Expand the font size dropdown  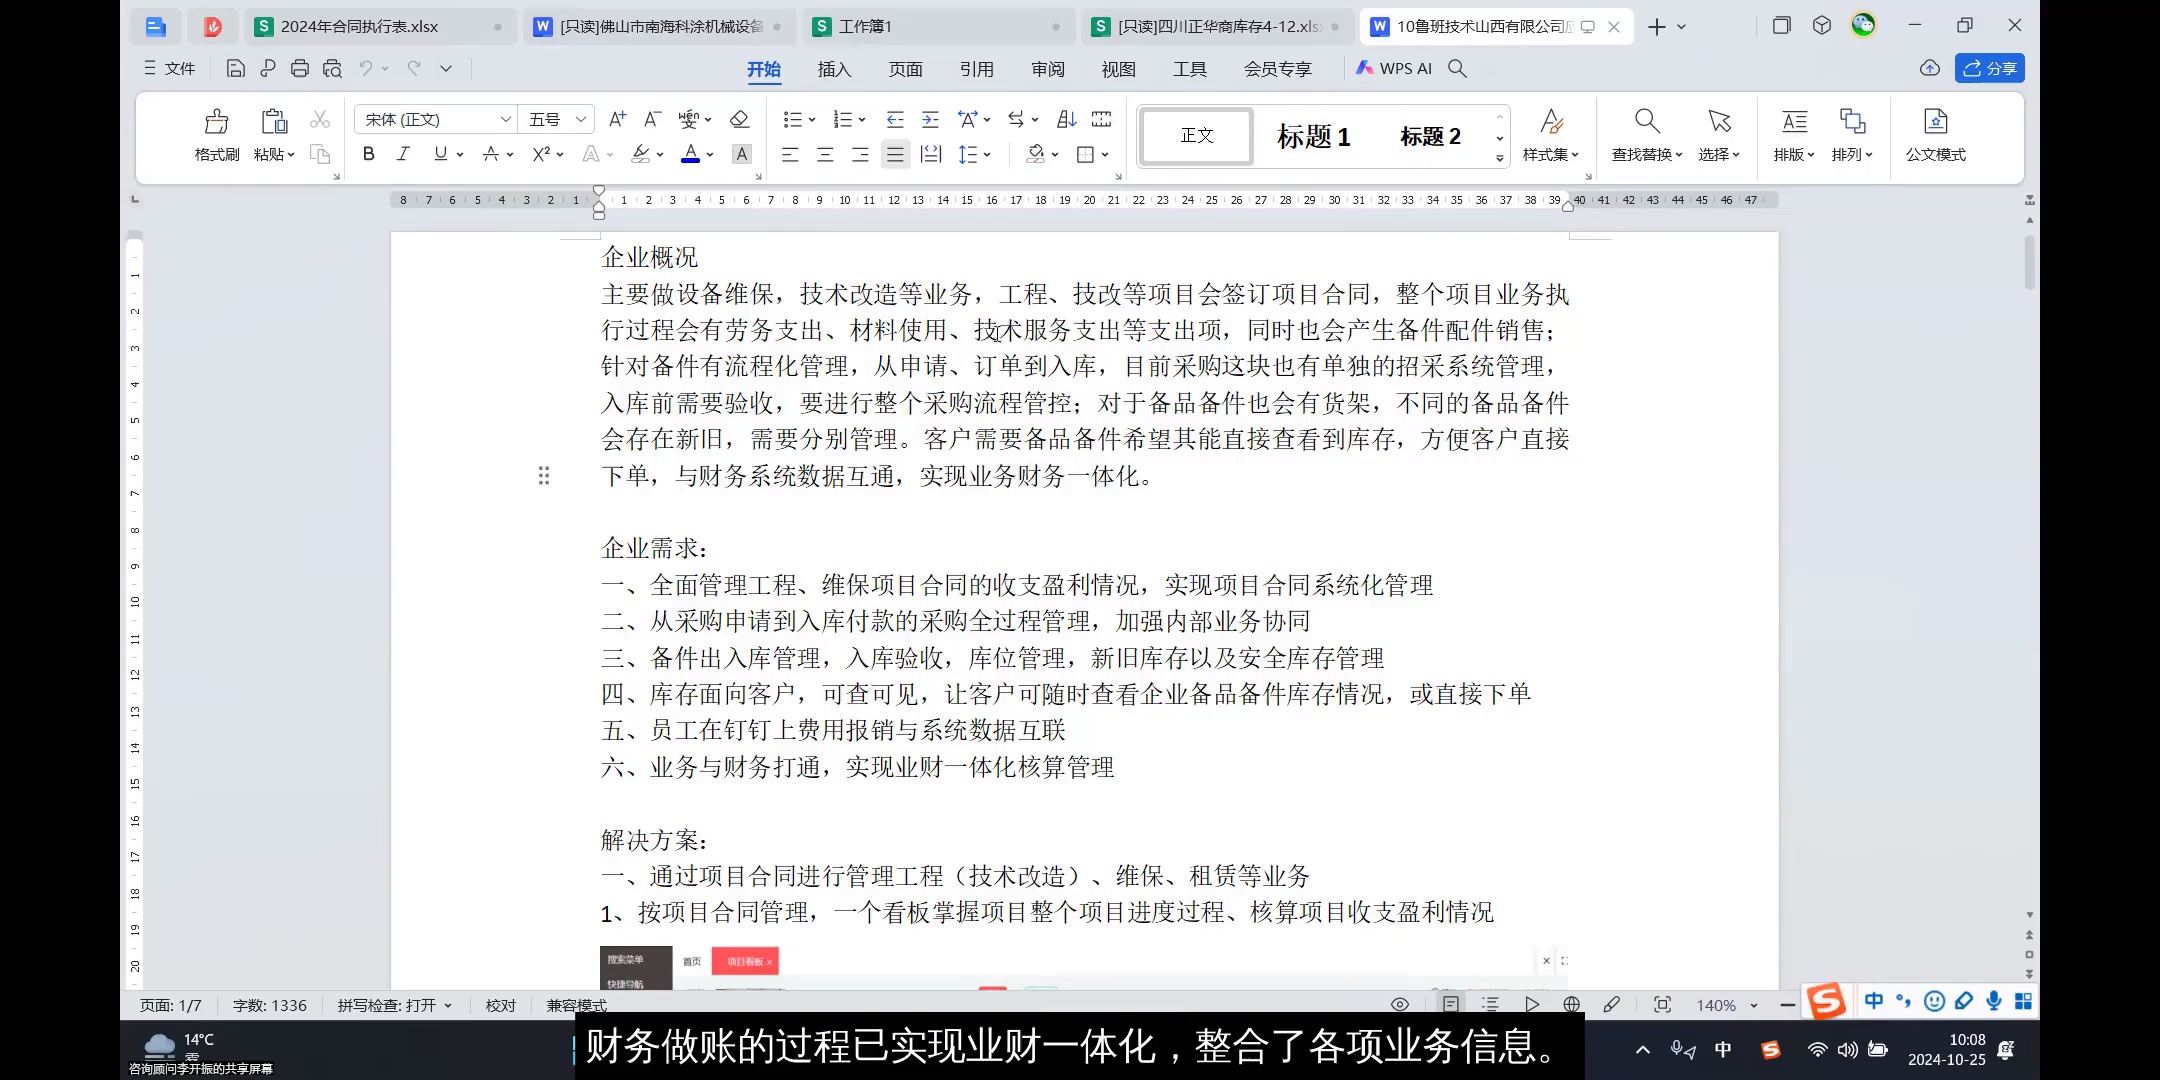point(583,118)
